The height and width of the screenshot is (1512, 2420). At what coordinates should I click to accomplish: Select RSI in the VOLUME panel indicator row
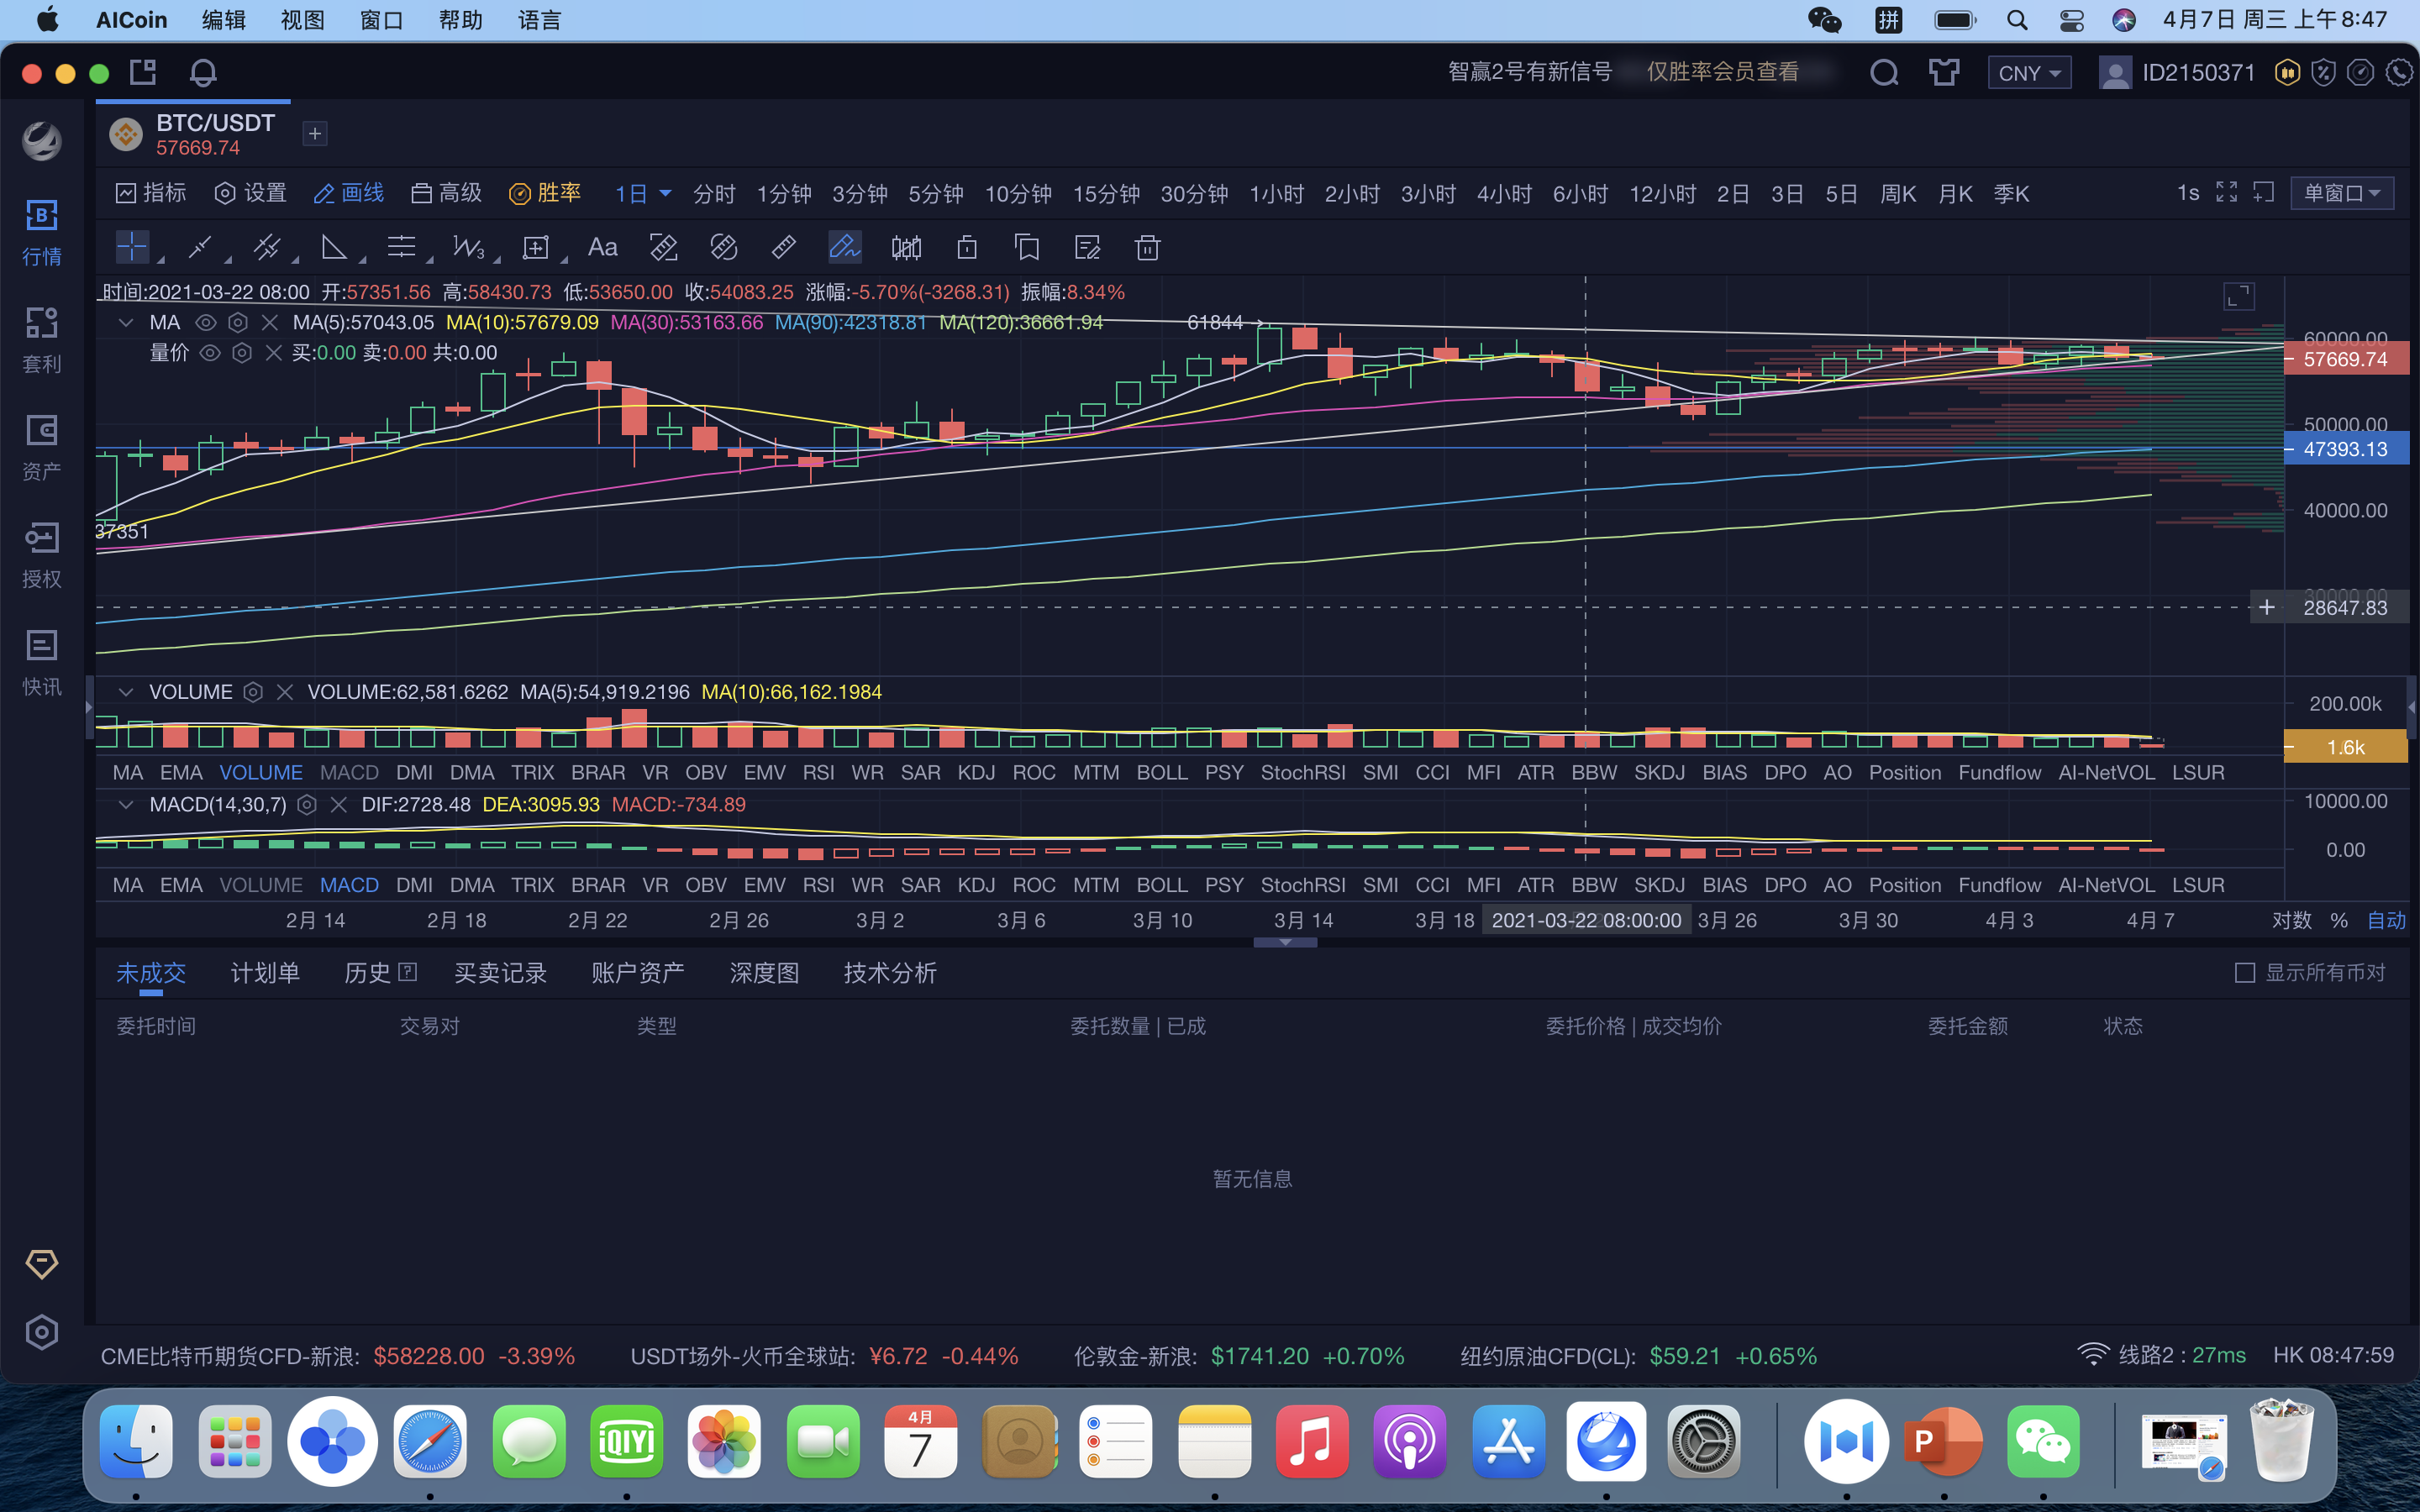click(x=818, y=773)
